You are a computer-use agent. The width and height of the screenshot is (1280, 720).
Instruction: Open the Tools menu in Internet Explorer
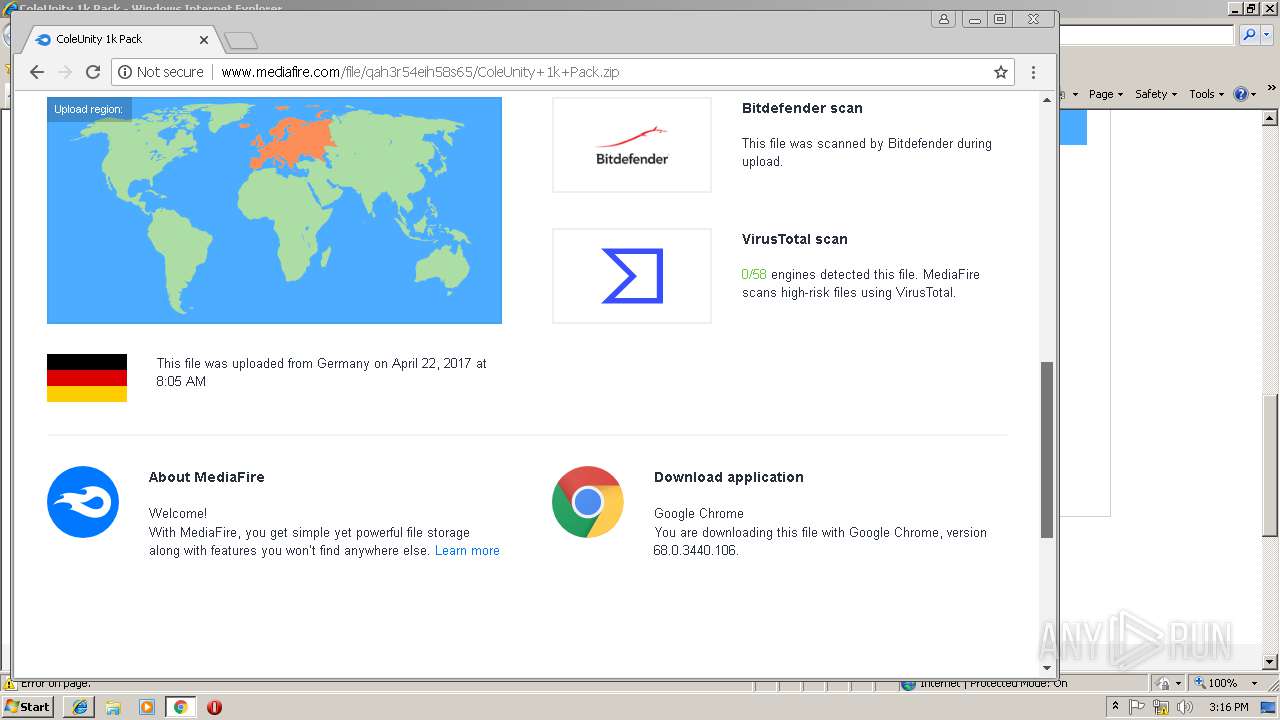click(1206, 94)
